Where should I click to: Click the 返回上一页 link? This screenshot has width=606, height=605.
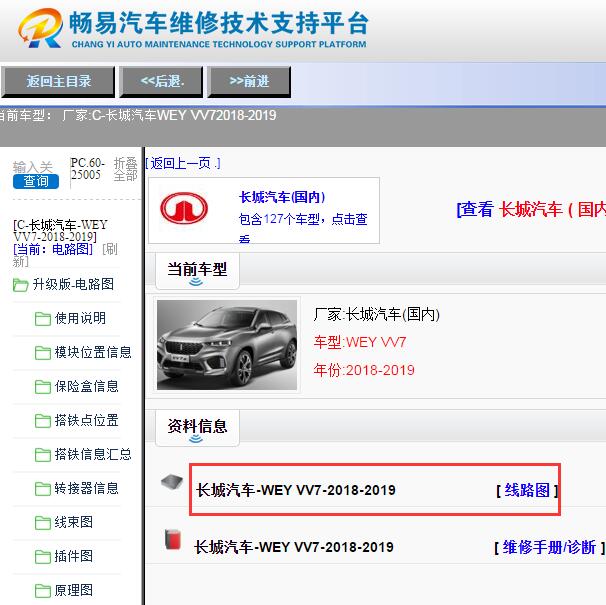[x=183, y=164]
